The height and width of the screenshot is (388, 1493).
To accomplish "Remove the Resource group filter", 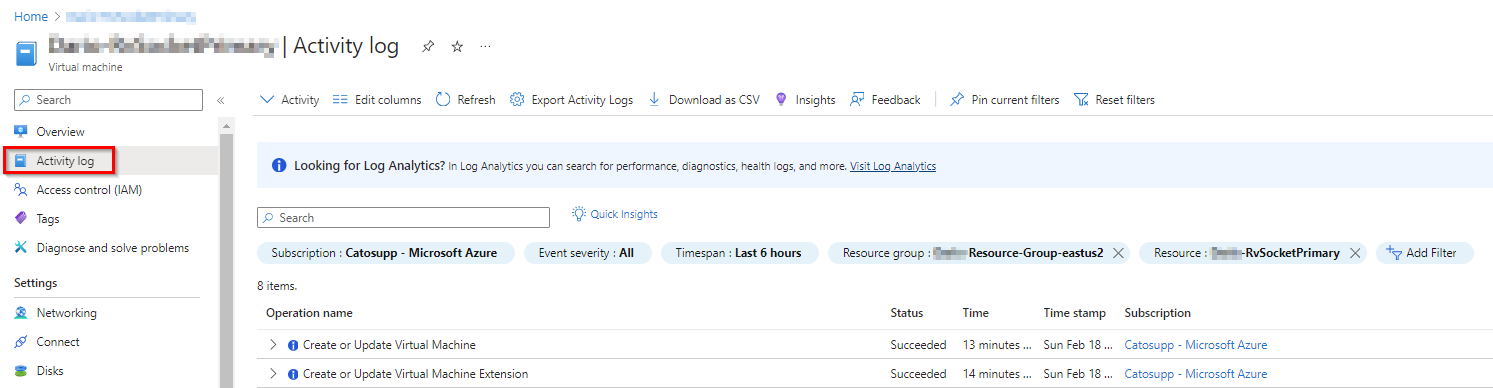I will (1118, 253).
